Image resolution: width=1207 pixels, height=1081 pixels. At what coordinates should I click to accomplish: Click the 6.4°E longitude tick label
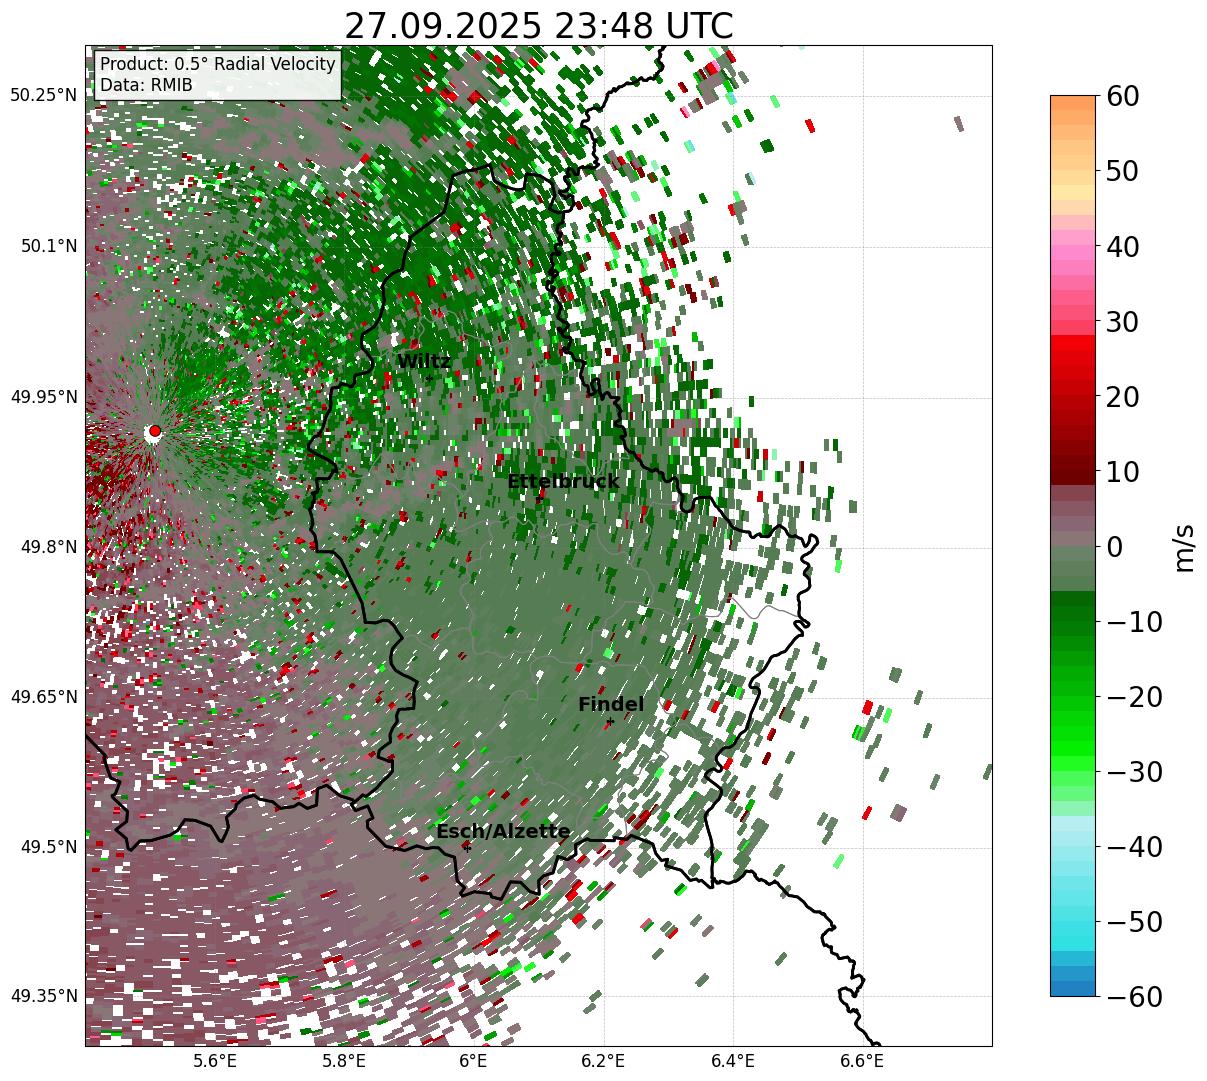[x=733, y=1060]
